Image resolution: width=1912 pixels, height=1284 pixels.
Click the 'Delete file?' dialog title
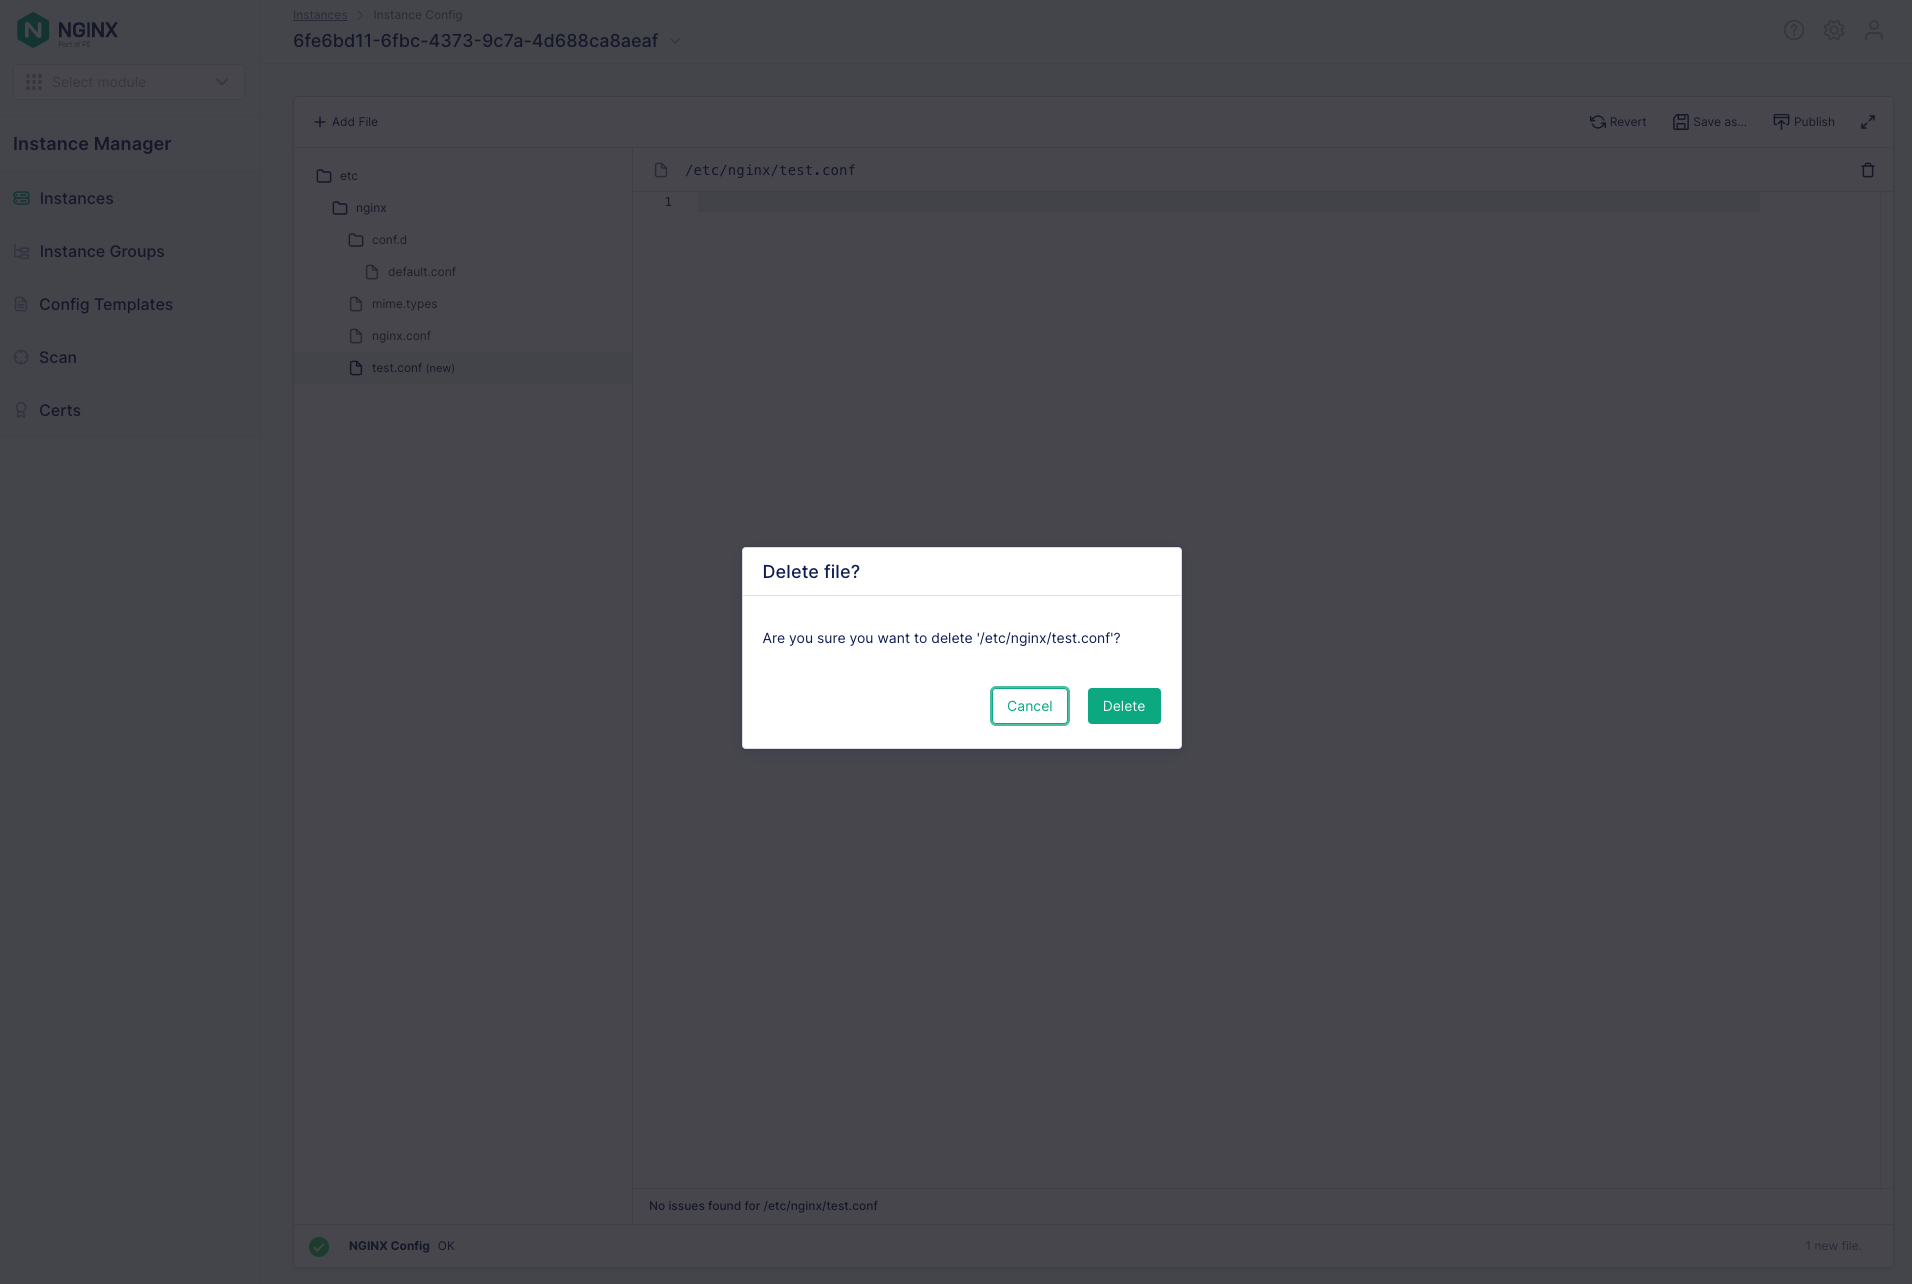(811, 572)
